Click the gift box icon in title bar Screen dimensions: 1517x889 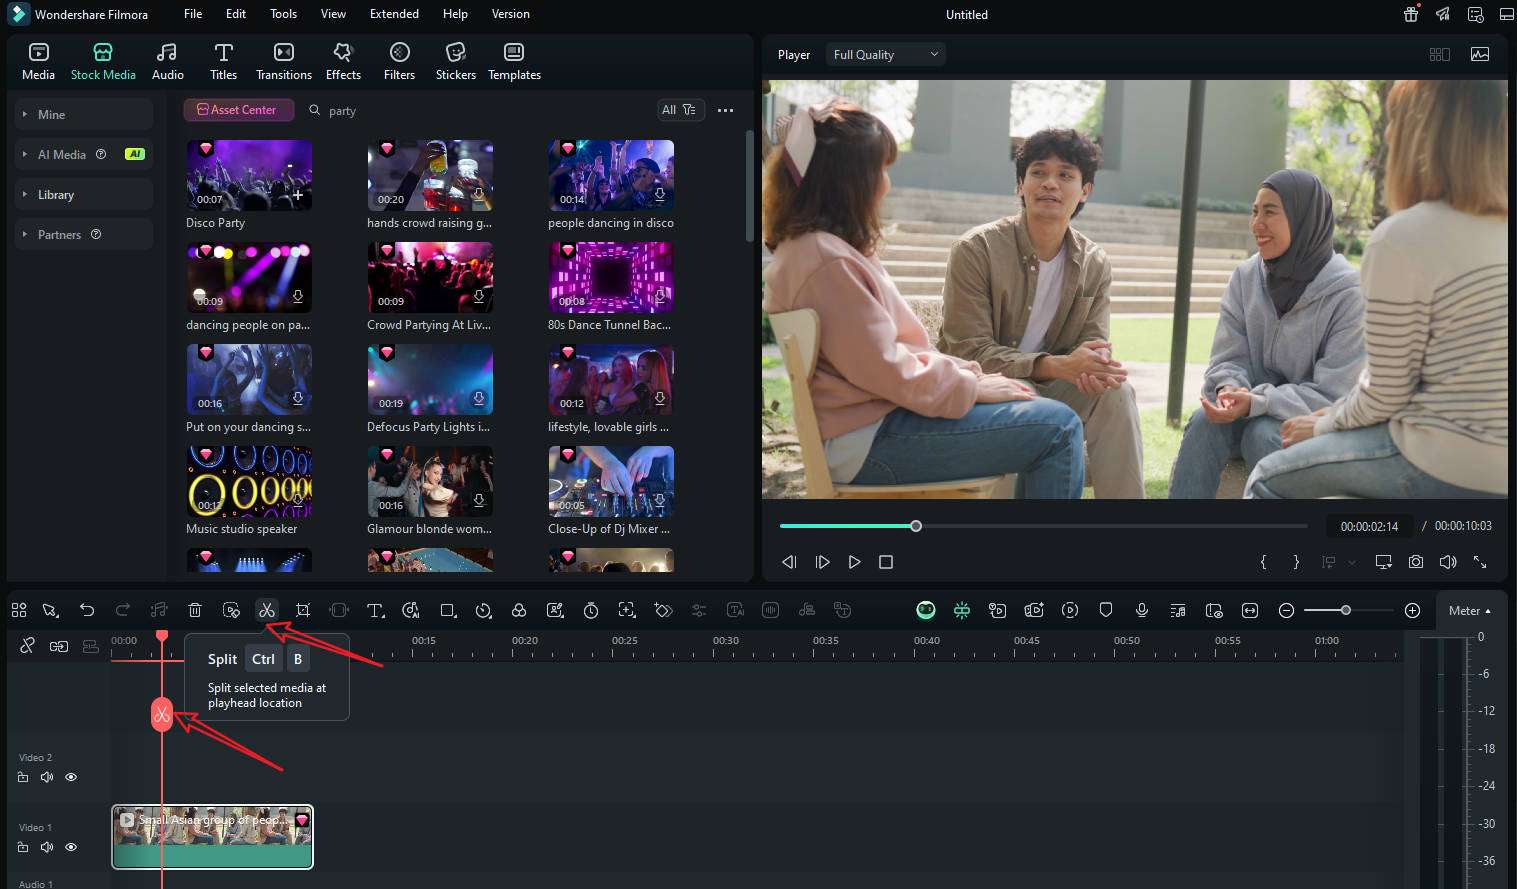pos(1411,14)
